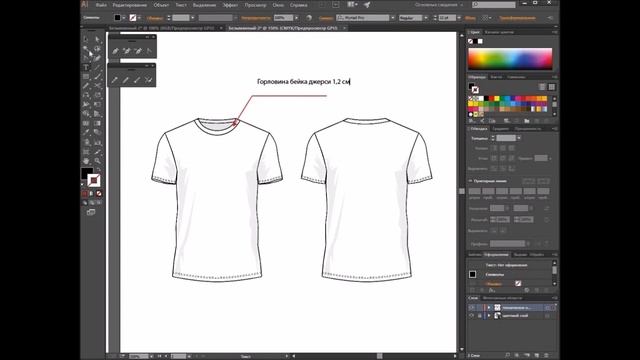This screenshot has height=360, width=640.
Task: Select the Magic Wand tool
Action: coord(86,49)
